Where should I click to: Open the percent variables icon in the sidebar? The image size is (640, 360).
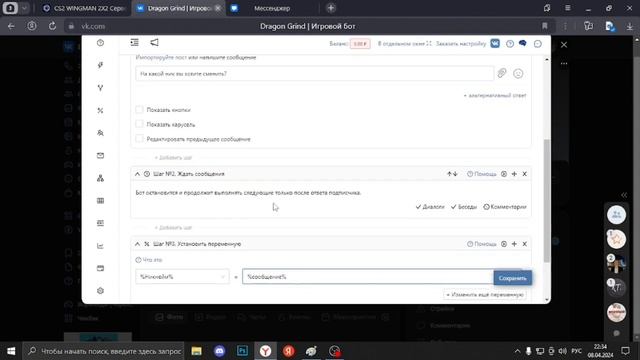100,111
